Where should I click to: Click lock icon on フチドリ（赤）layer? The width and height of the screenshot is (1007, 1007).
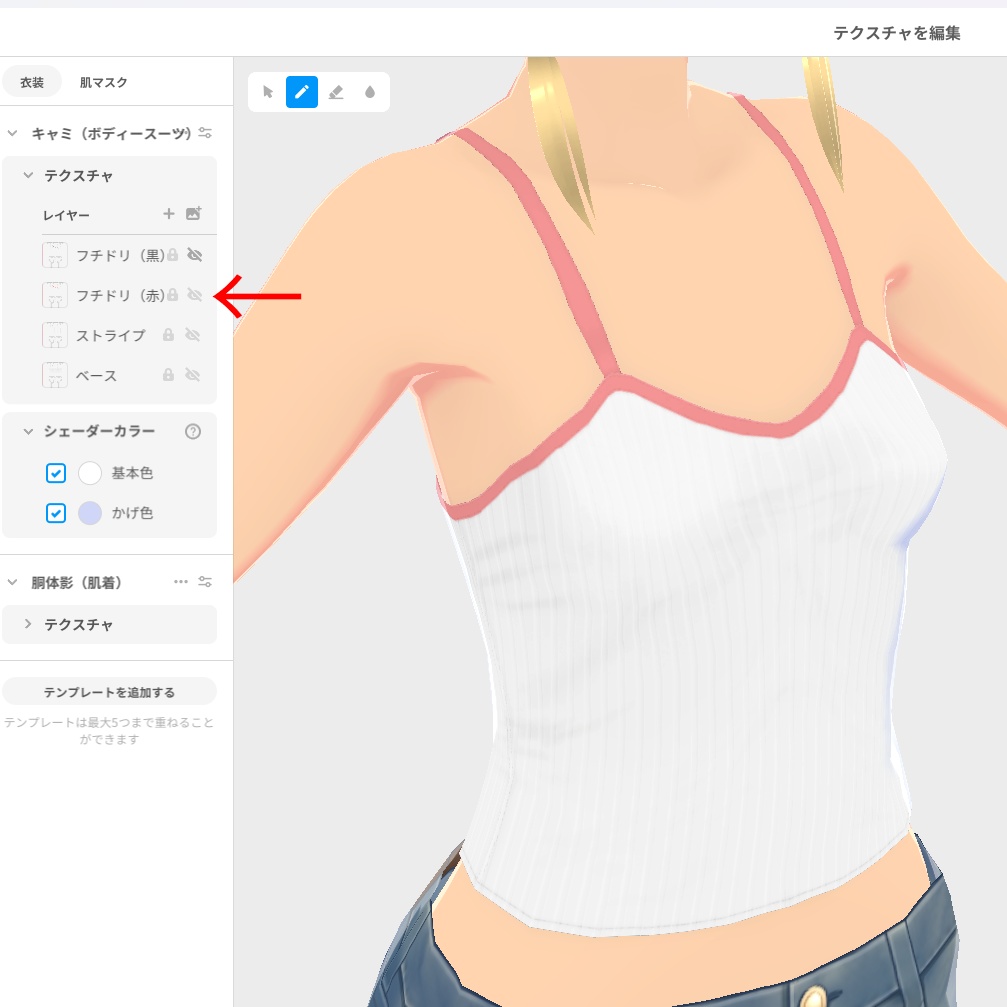click(172, 295)
